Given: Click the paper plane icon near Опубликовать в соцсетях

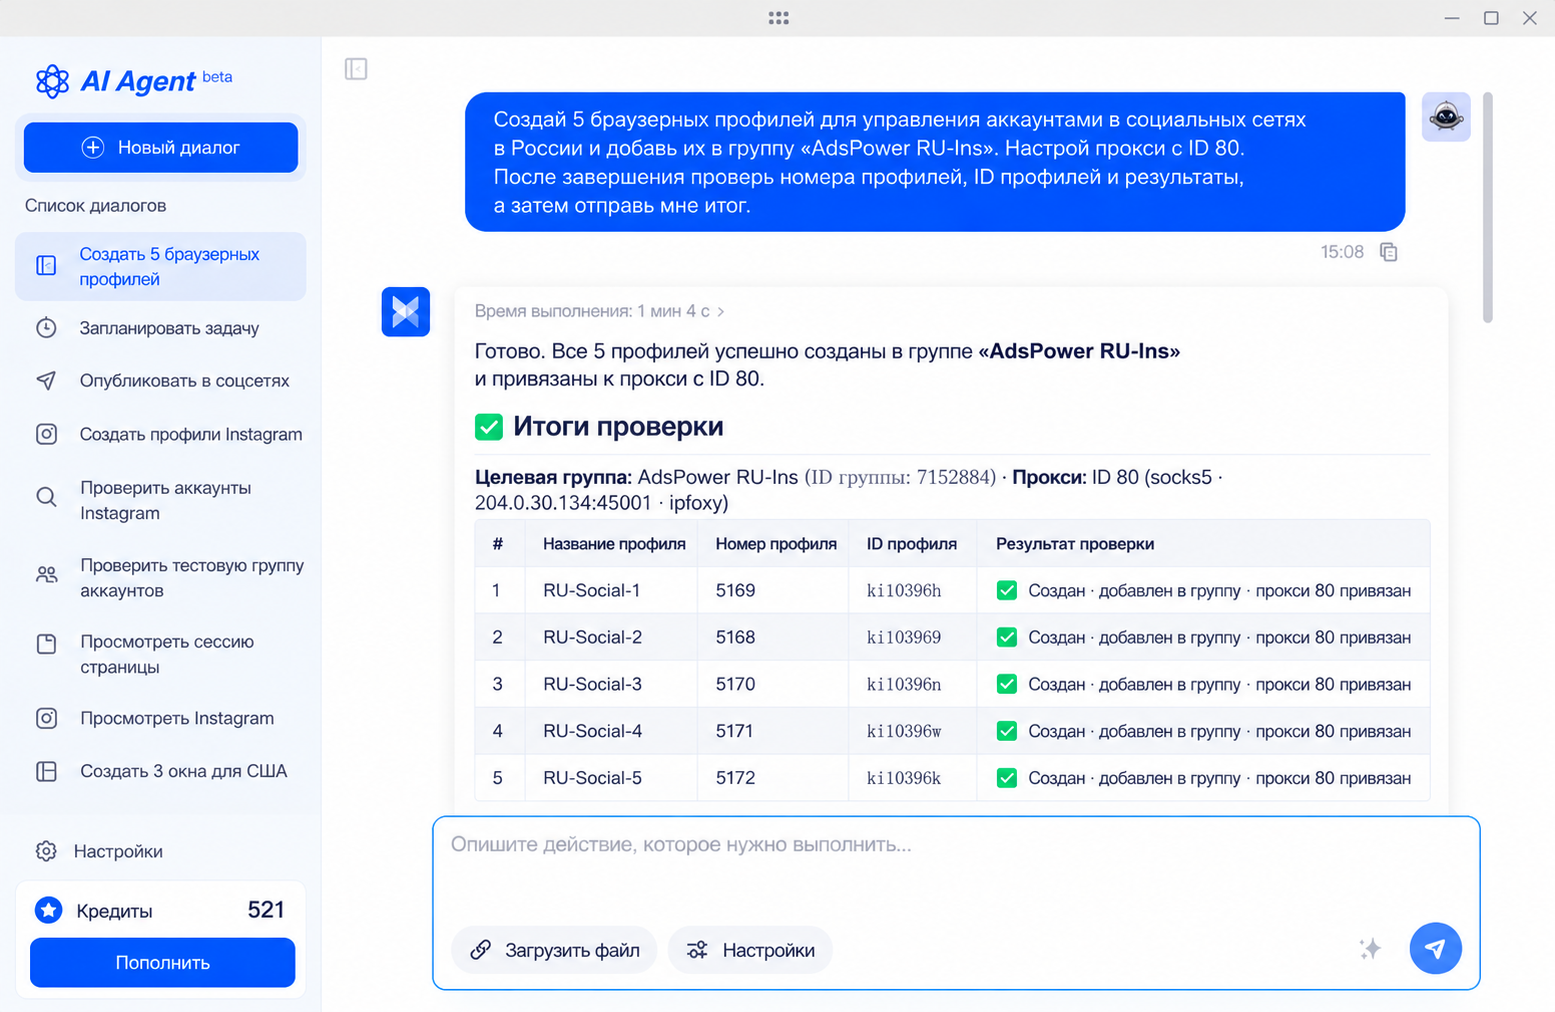Looking at the screenshot, I should click(x=47, y=381).
